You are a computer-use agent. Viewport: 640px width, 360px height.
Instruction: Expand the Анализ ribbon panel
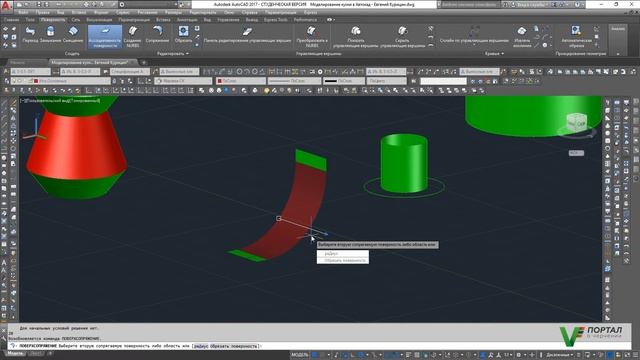pyautogui.click(x=618, y=41)
